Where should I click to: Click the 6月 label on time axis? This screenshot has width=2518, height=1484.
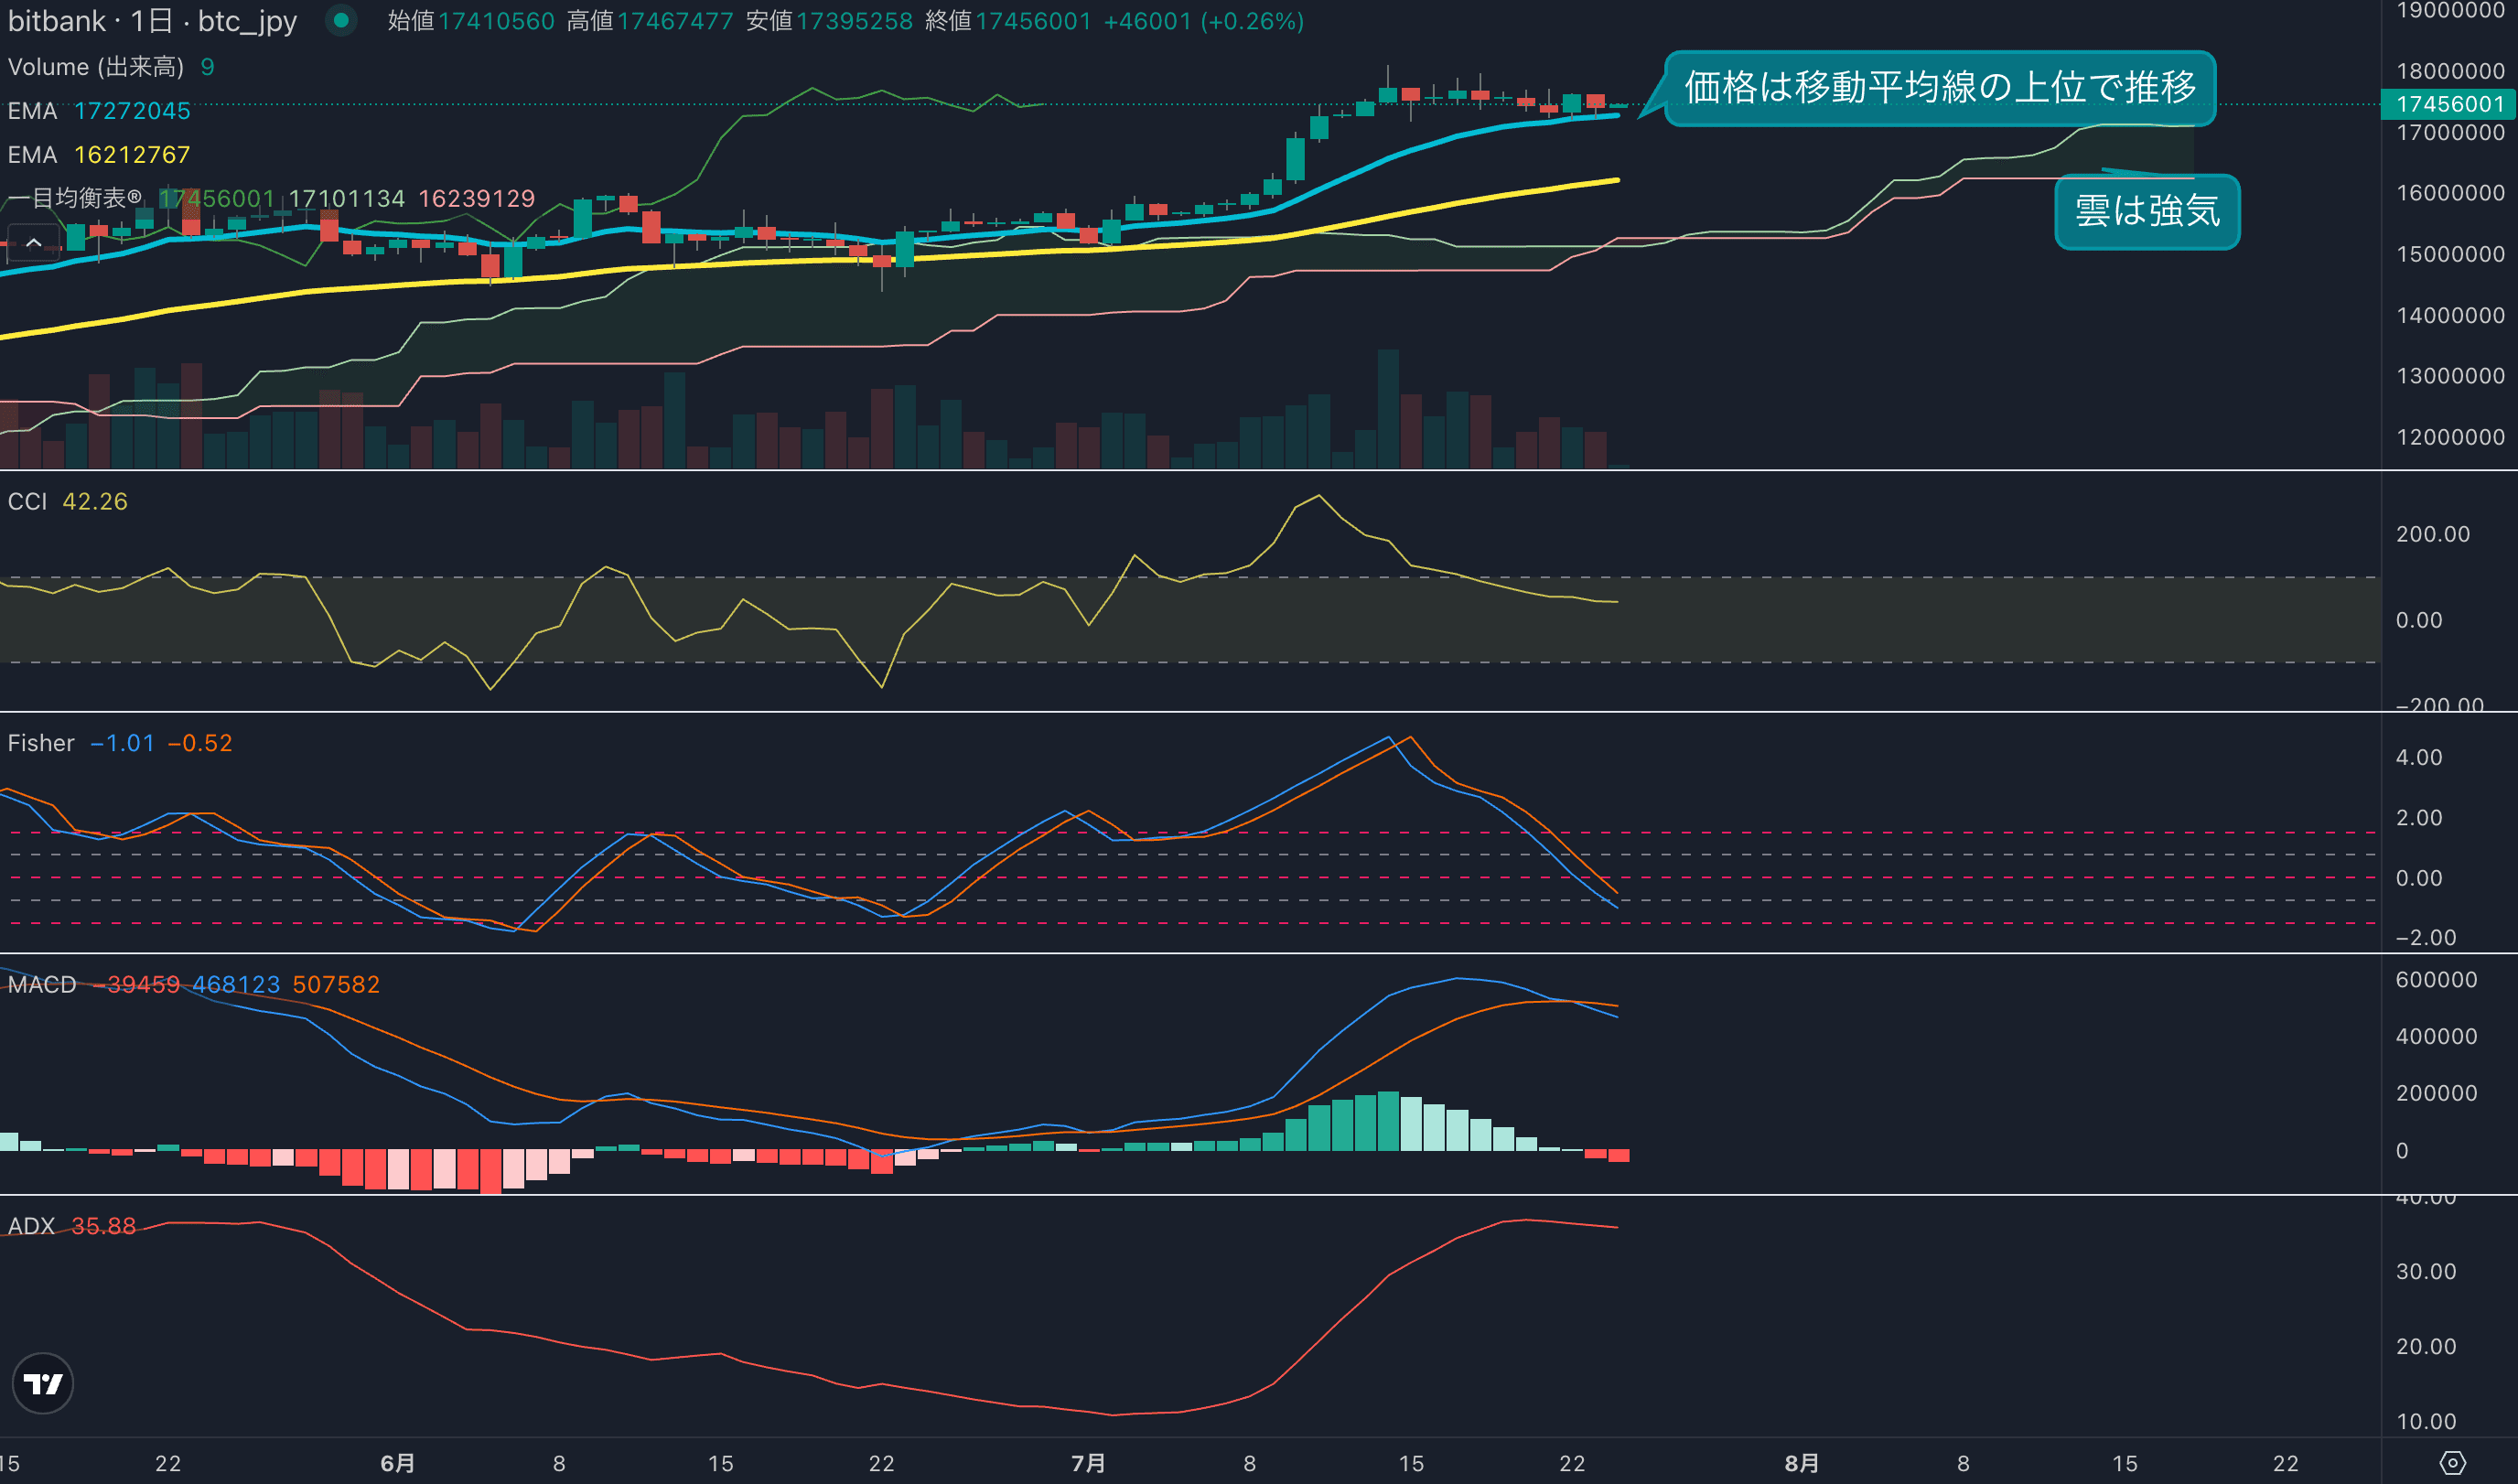click(x=397, y=1463)
